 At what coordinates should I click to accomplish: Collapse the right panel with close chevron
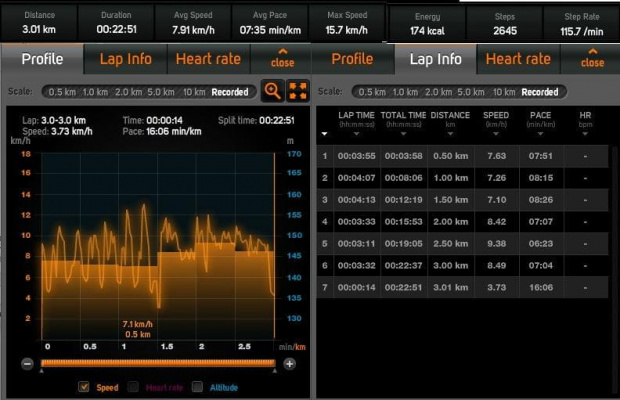[x=592, y=57]
